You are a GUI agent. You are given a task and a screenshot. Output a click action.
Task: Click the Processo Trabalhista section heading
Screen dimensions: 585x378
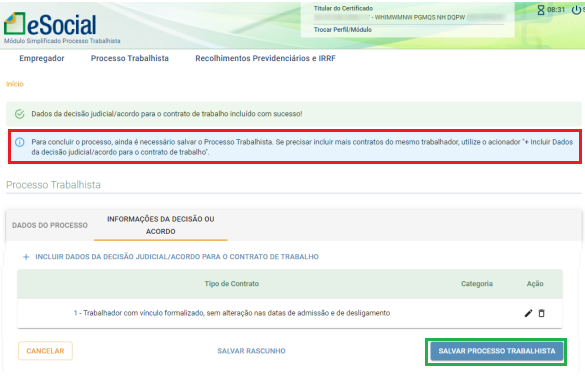click(53, 185)
